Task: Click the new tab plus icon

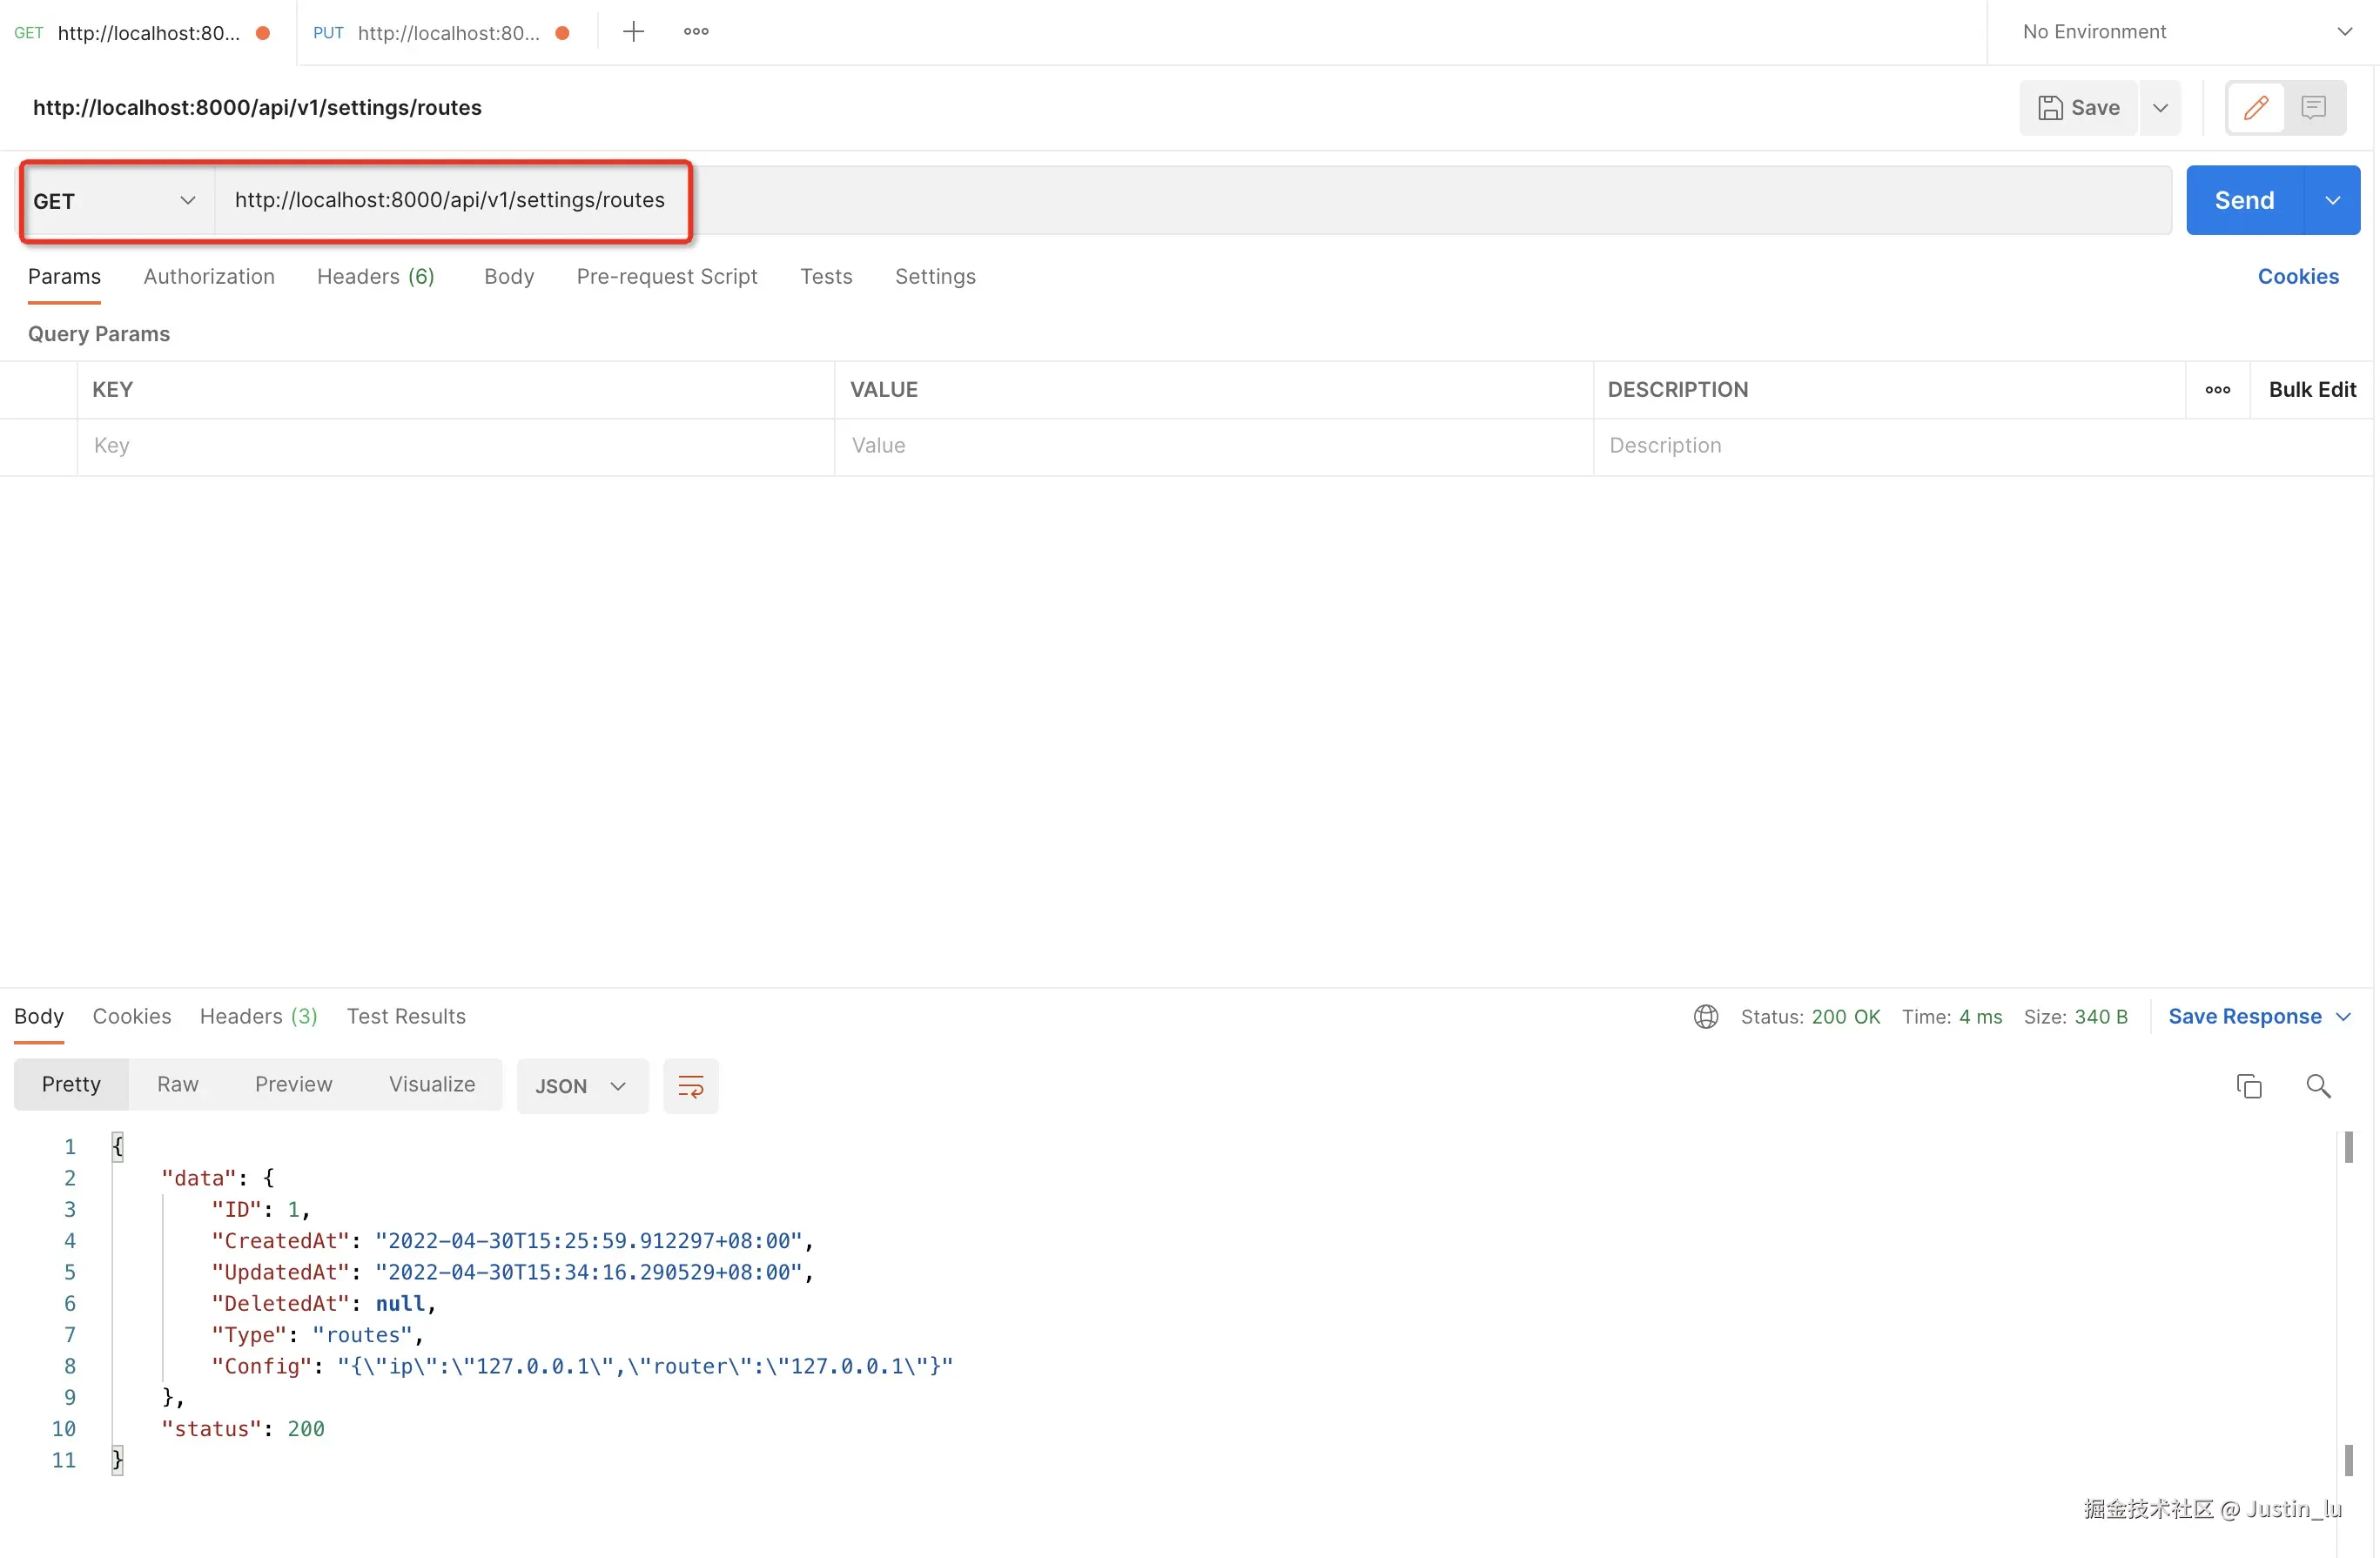Action: 633,32
